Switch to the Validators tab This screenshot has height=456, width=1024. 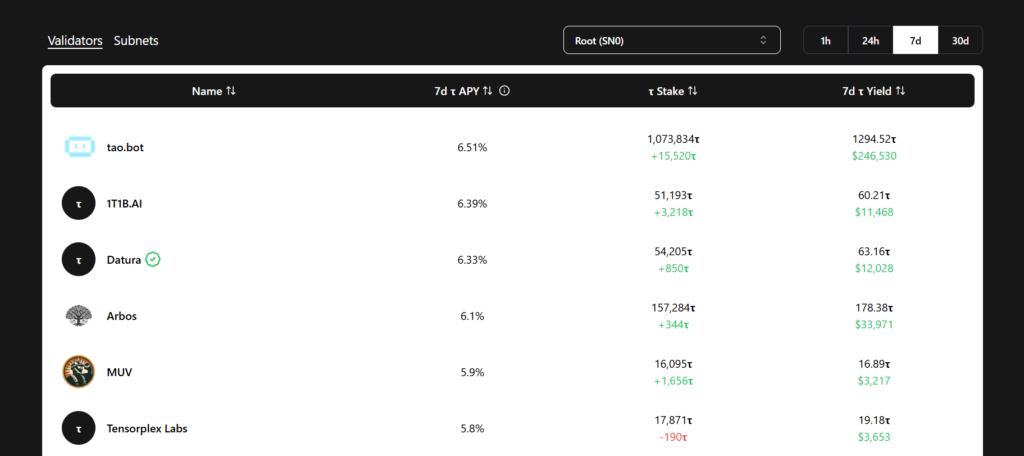point(75,41)
